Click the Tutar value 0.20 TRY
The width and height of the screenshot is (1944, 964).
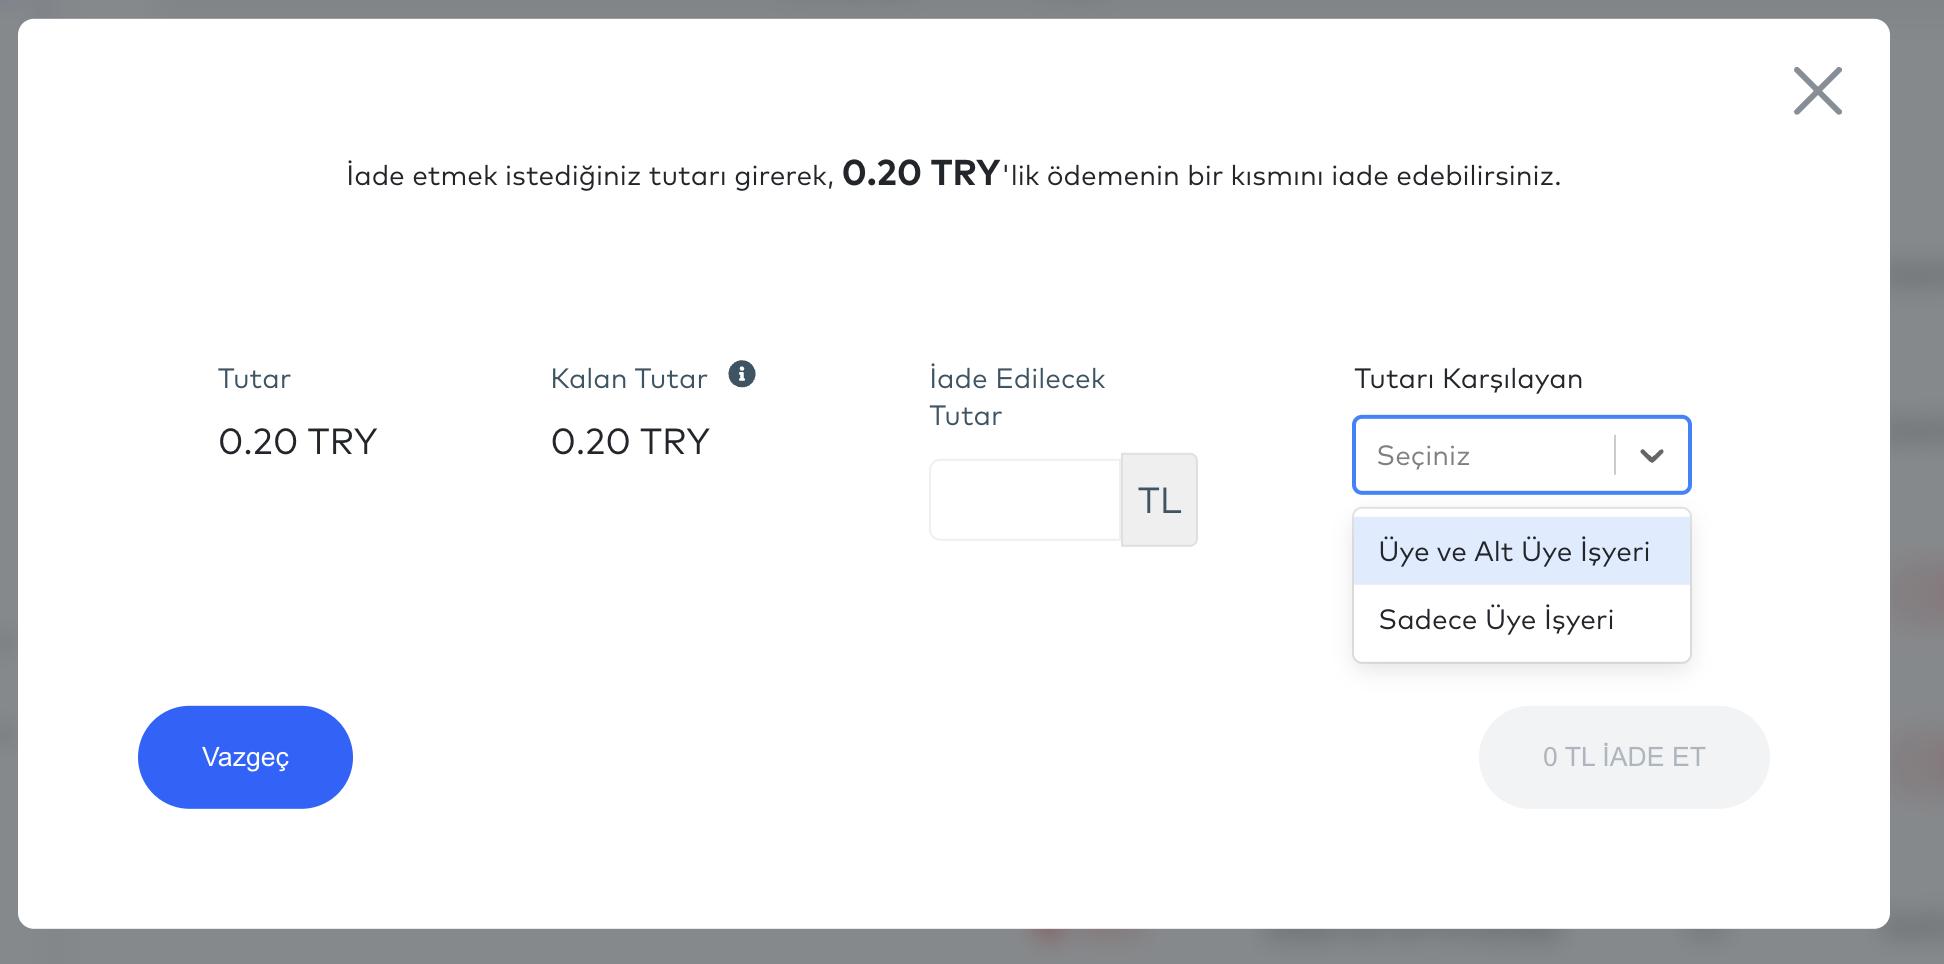(x=297, y=442)
